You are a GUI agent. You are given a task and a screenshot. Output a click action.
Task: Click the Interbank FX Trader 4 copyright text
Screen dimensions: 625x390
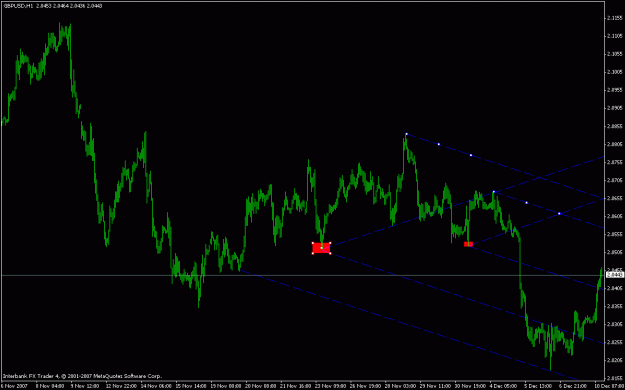pyautogui.click(x=82, y=376)
